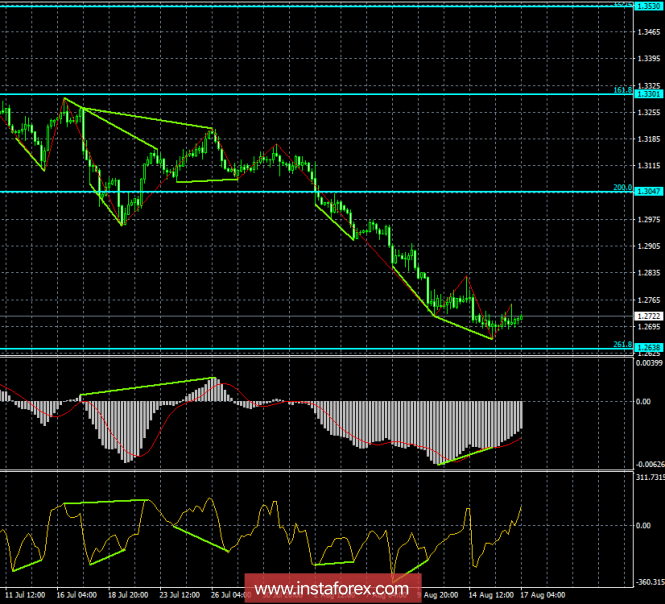Viewport: 665px width, 604px height.
Task: Click the CCI lower bound label -360.315
Action: point(650,582)
